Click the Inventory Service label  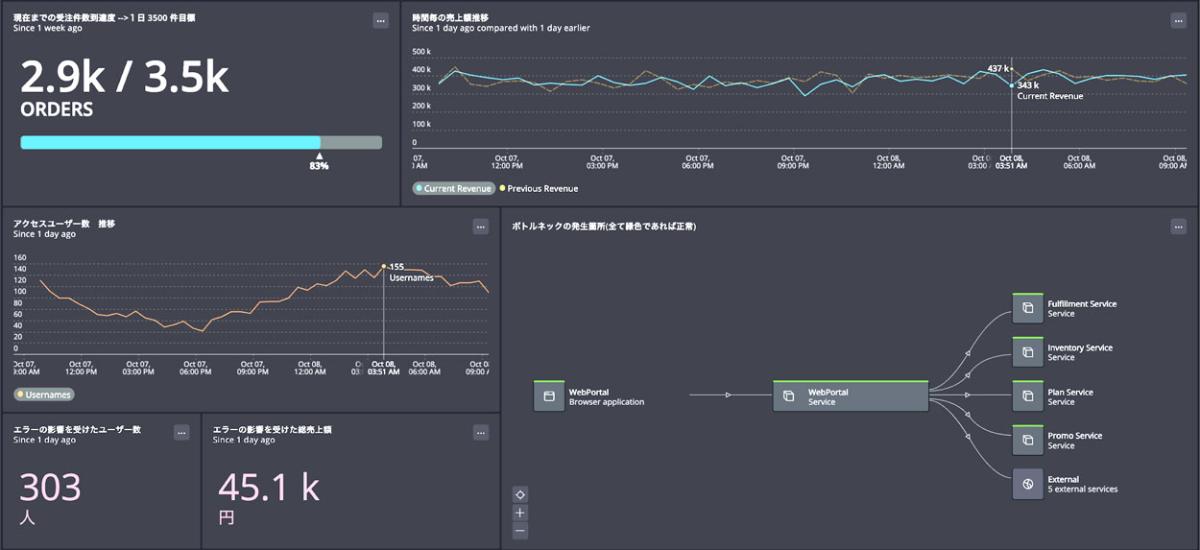click(1080, 348)
